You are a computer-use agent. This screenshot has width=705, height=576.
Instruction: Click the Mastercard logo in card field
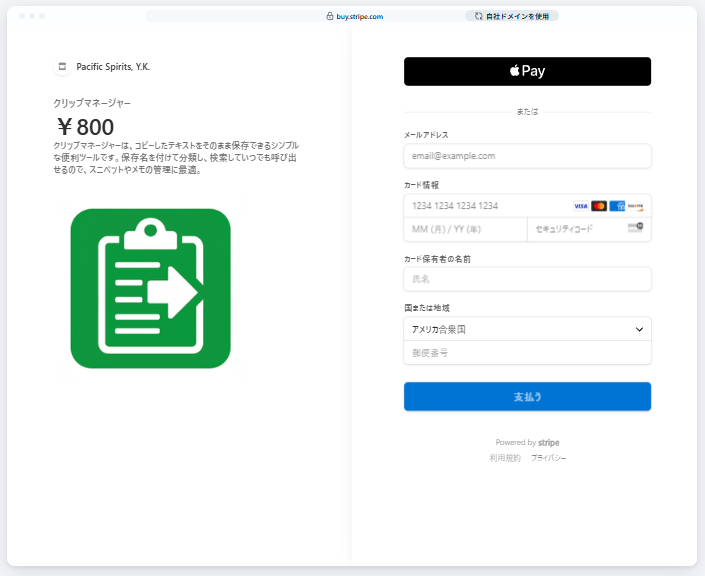click(599, 206)
